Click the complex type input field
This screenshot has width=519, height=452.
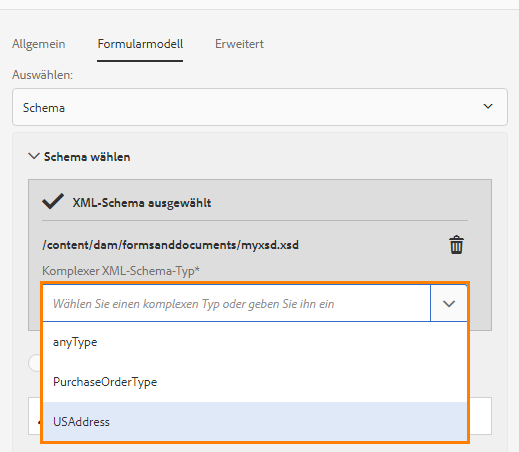(237, 303)
